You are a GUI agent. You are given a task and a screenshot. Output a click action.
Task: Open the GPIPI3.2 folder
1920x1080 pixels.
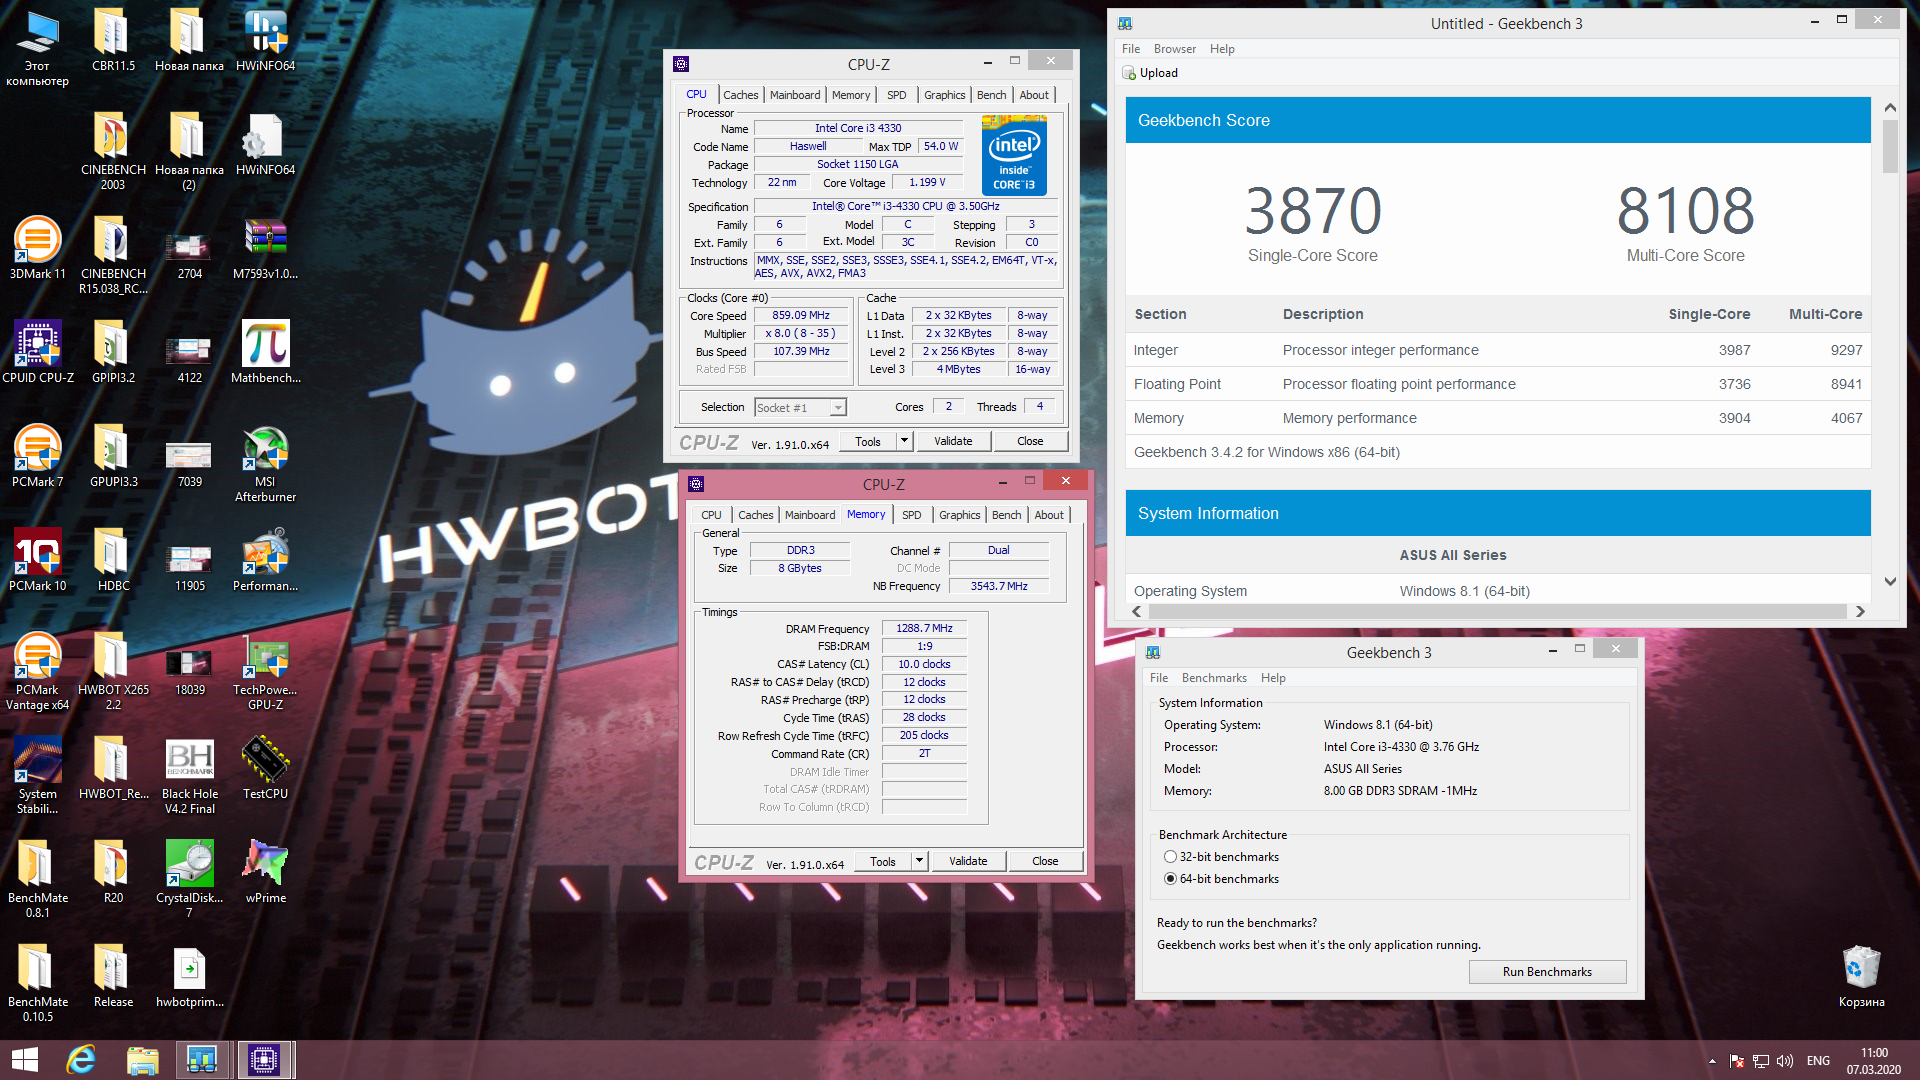point(113,353)
